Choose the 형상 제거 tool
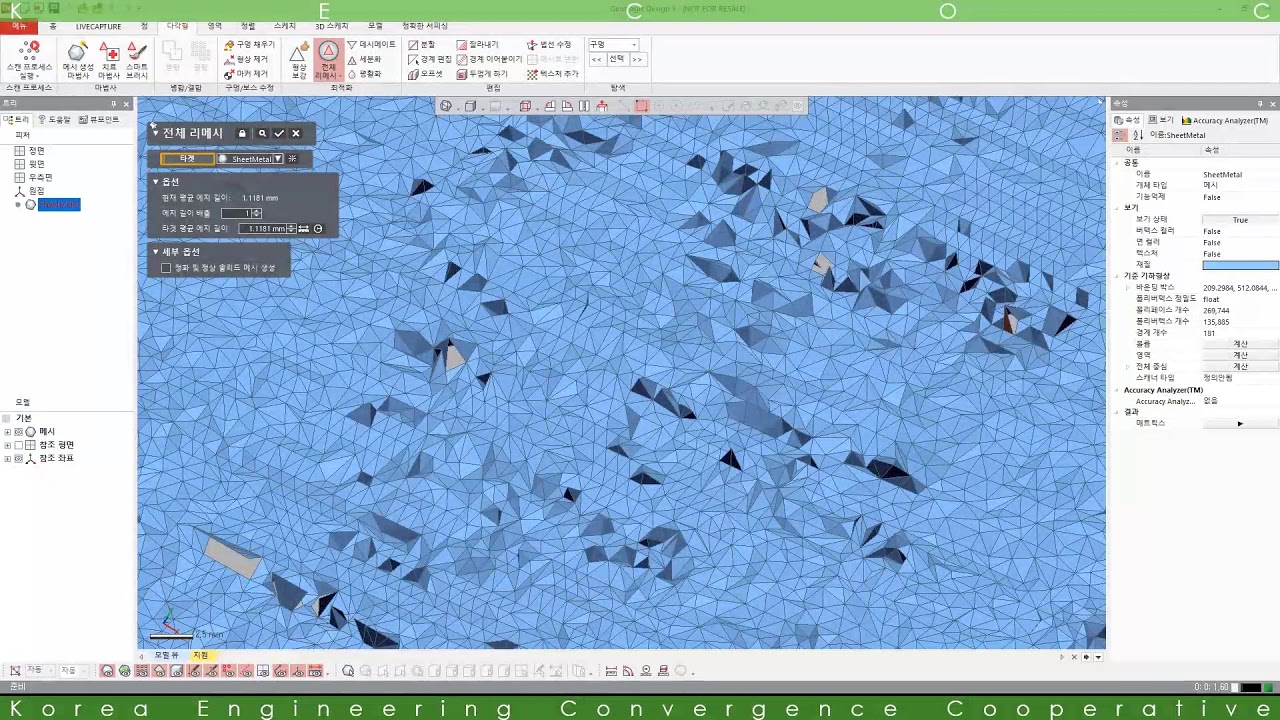 (x=246, y=59)
